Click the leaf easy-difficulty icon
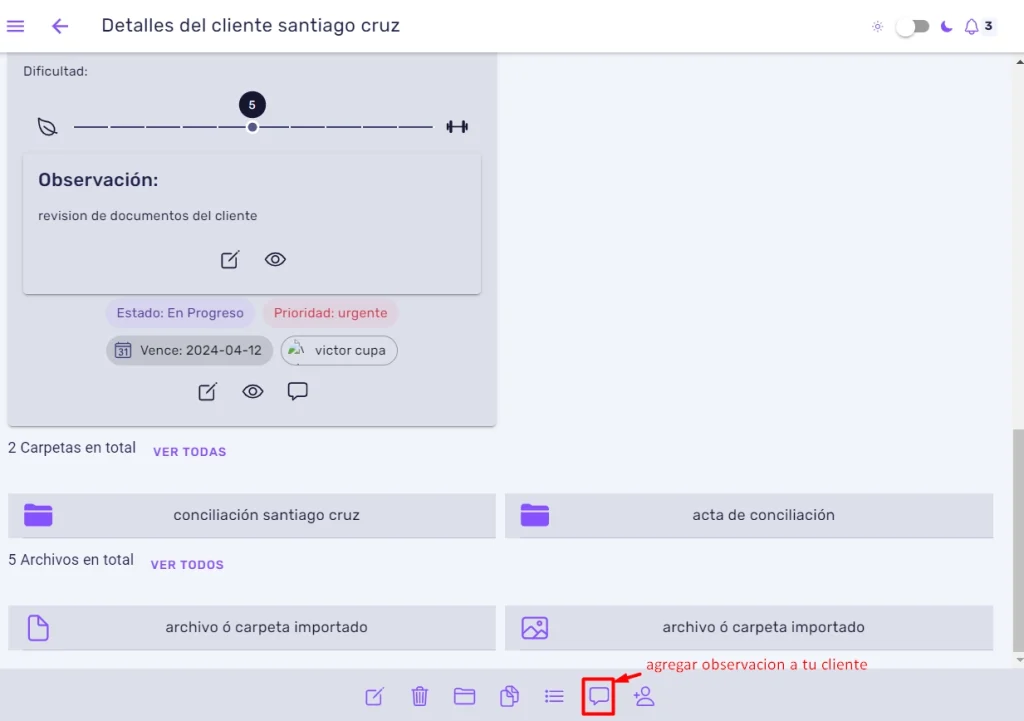Screen dimensions: 1024x721 tap(48, 127)
